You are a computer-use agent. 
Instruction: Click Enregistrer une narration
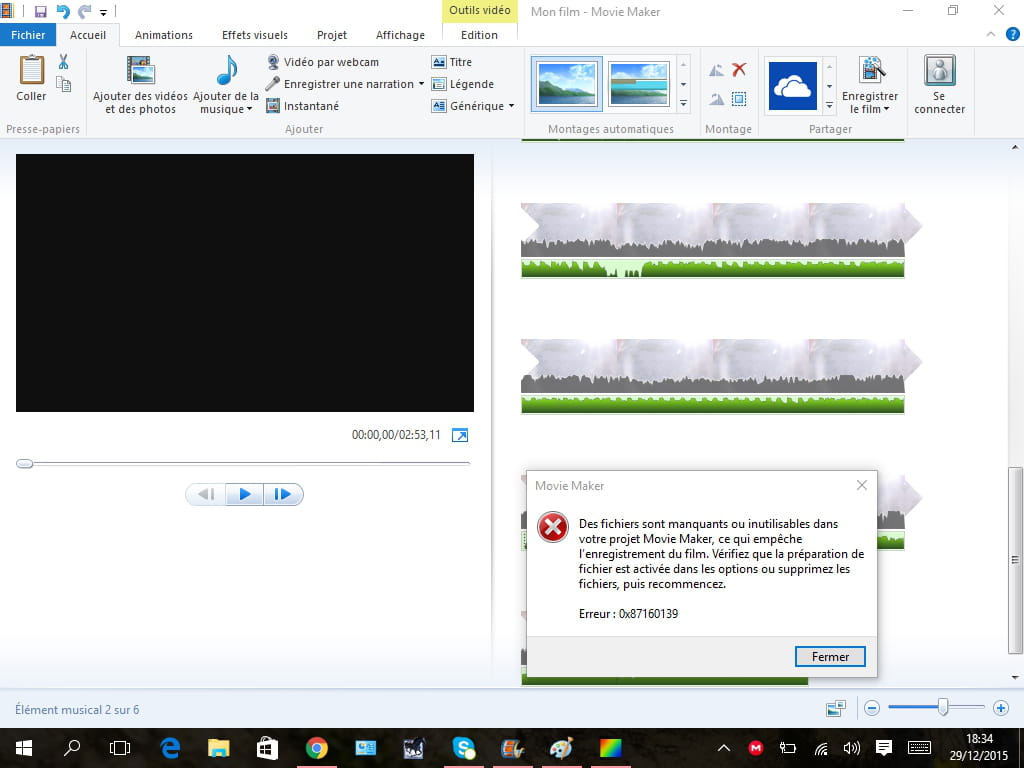coord(340,84)
